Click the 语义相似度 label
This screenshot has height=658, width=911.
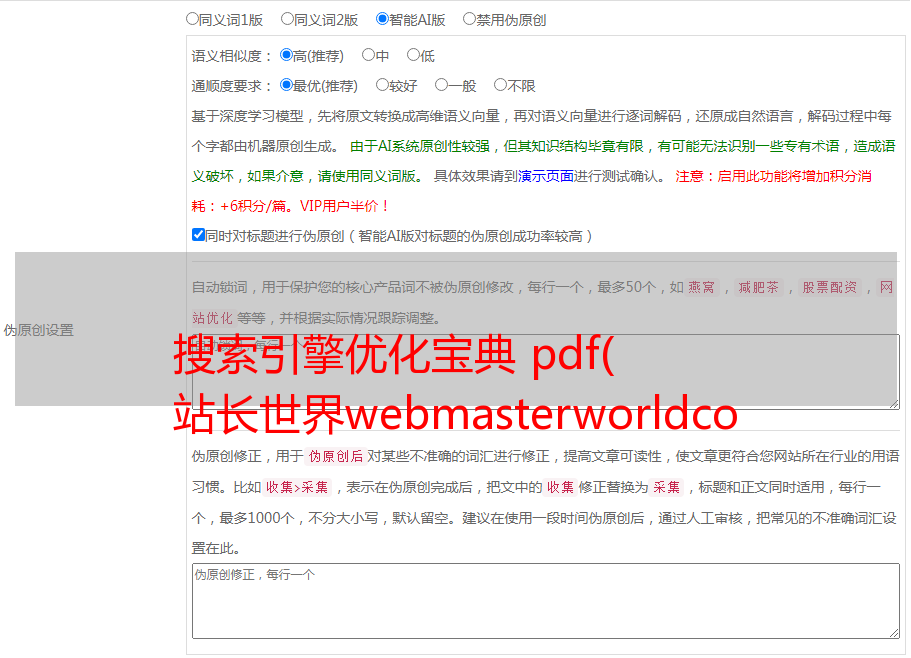coord(232,56)
